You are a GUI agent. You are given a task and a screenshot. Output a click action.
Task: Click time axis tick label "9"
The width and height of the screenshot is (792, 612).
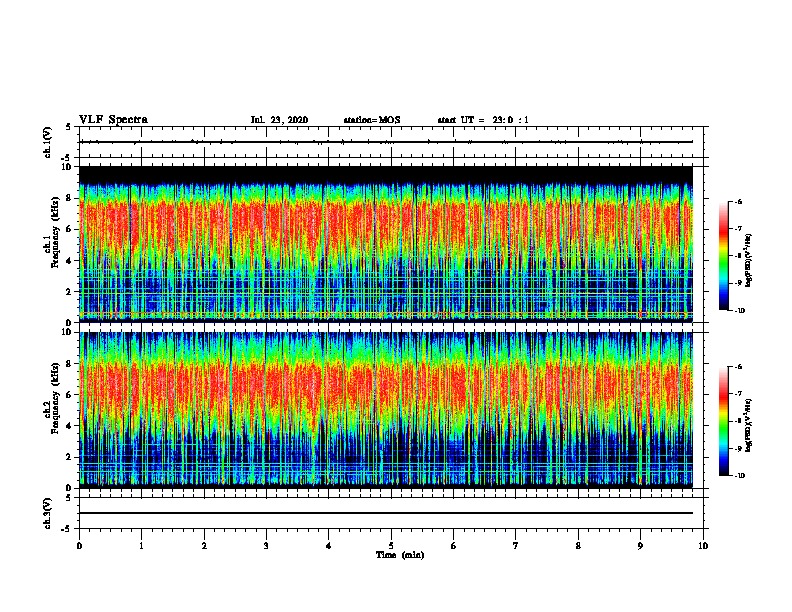coord(640,545)
